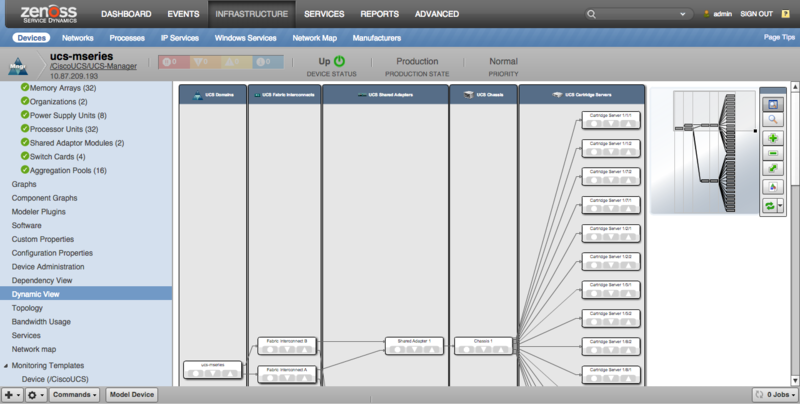Open the colored shapes legend button

coord(772,187)
